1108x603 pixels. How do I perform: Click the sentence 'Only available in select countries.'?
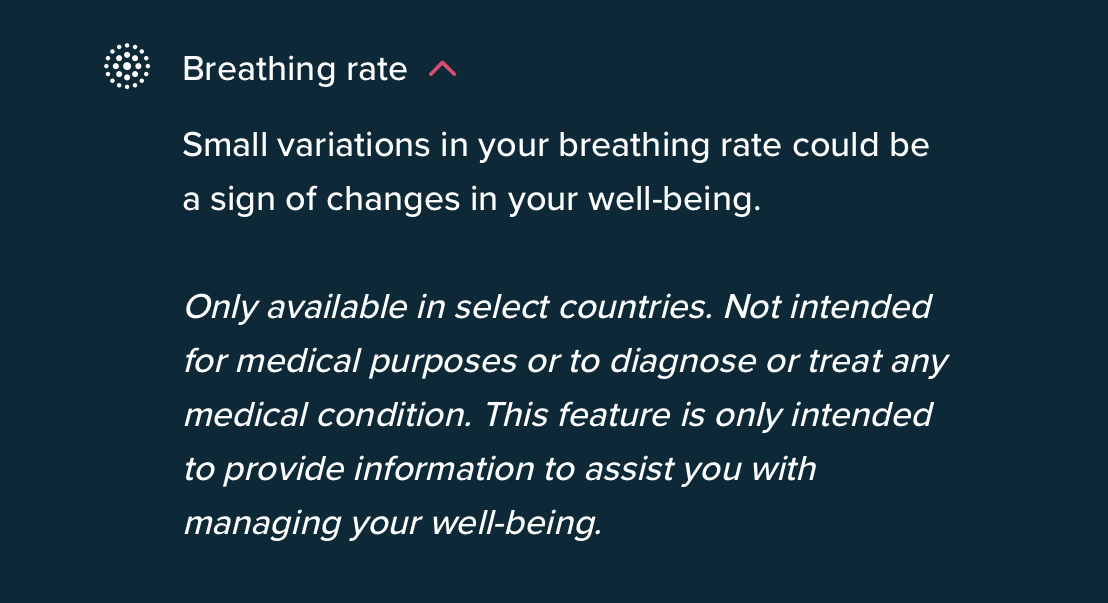449,308
